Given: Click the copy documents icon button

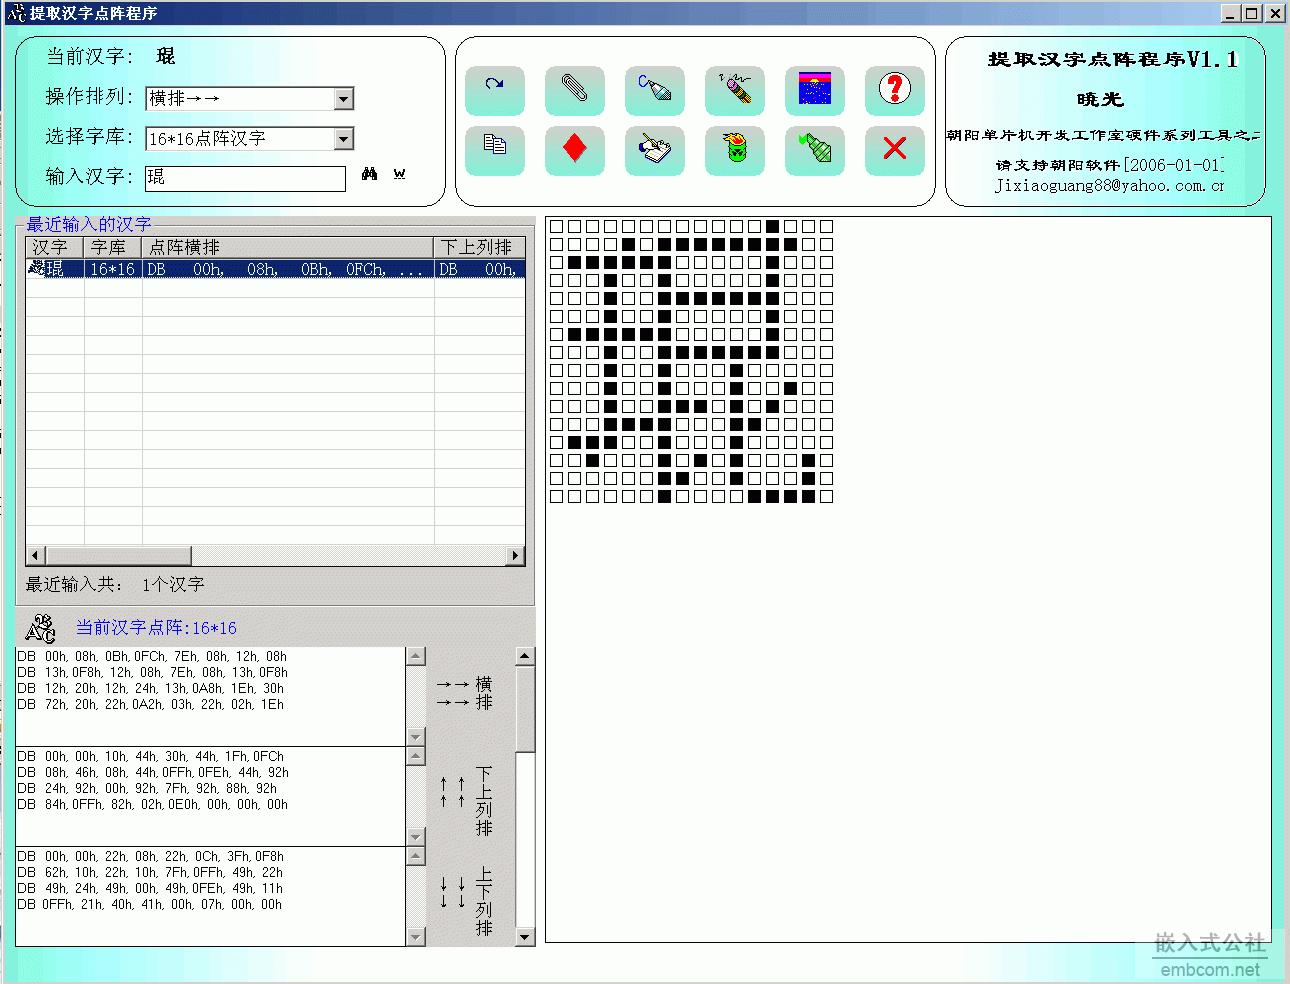Looking at the screenshot, I should pyautogui.click(x=495, y=150).
